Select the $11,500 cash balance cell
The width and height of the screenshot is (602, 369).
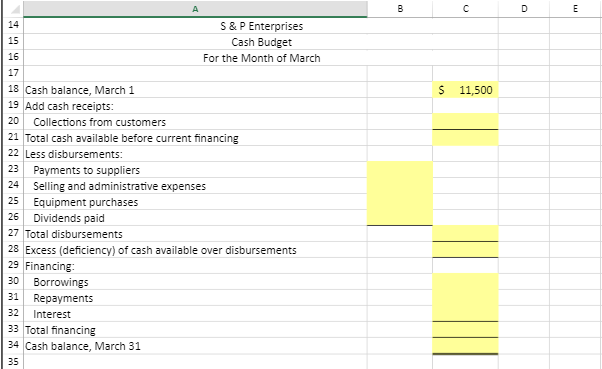coord(465,90)
